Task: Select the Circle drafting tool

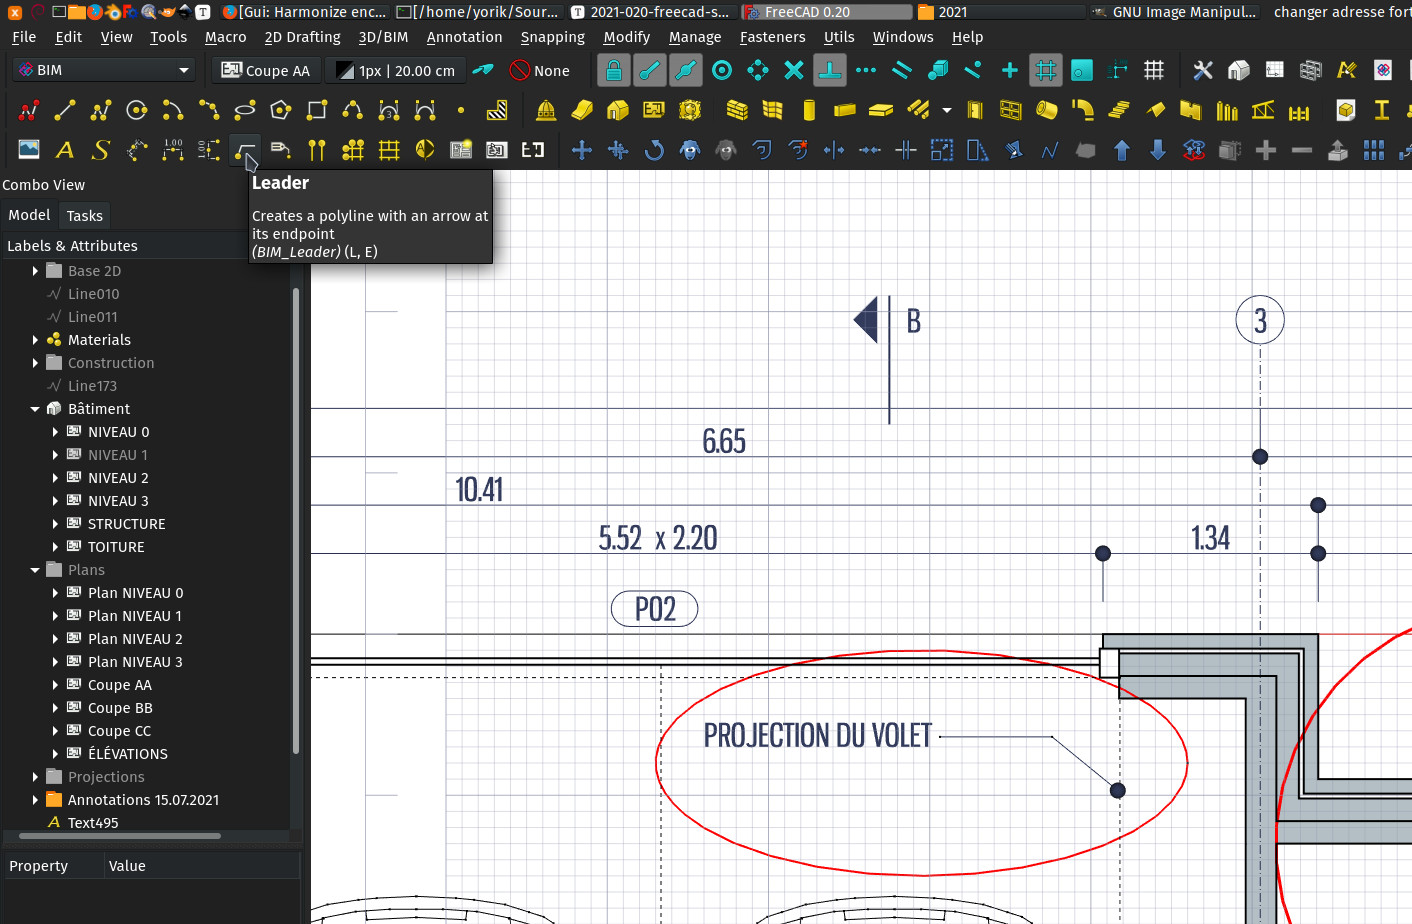Action: click(x=136, y=110)
